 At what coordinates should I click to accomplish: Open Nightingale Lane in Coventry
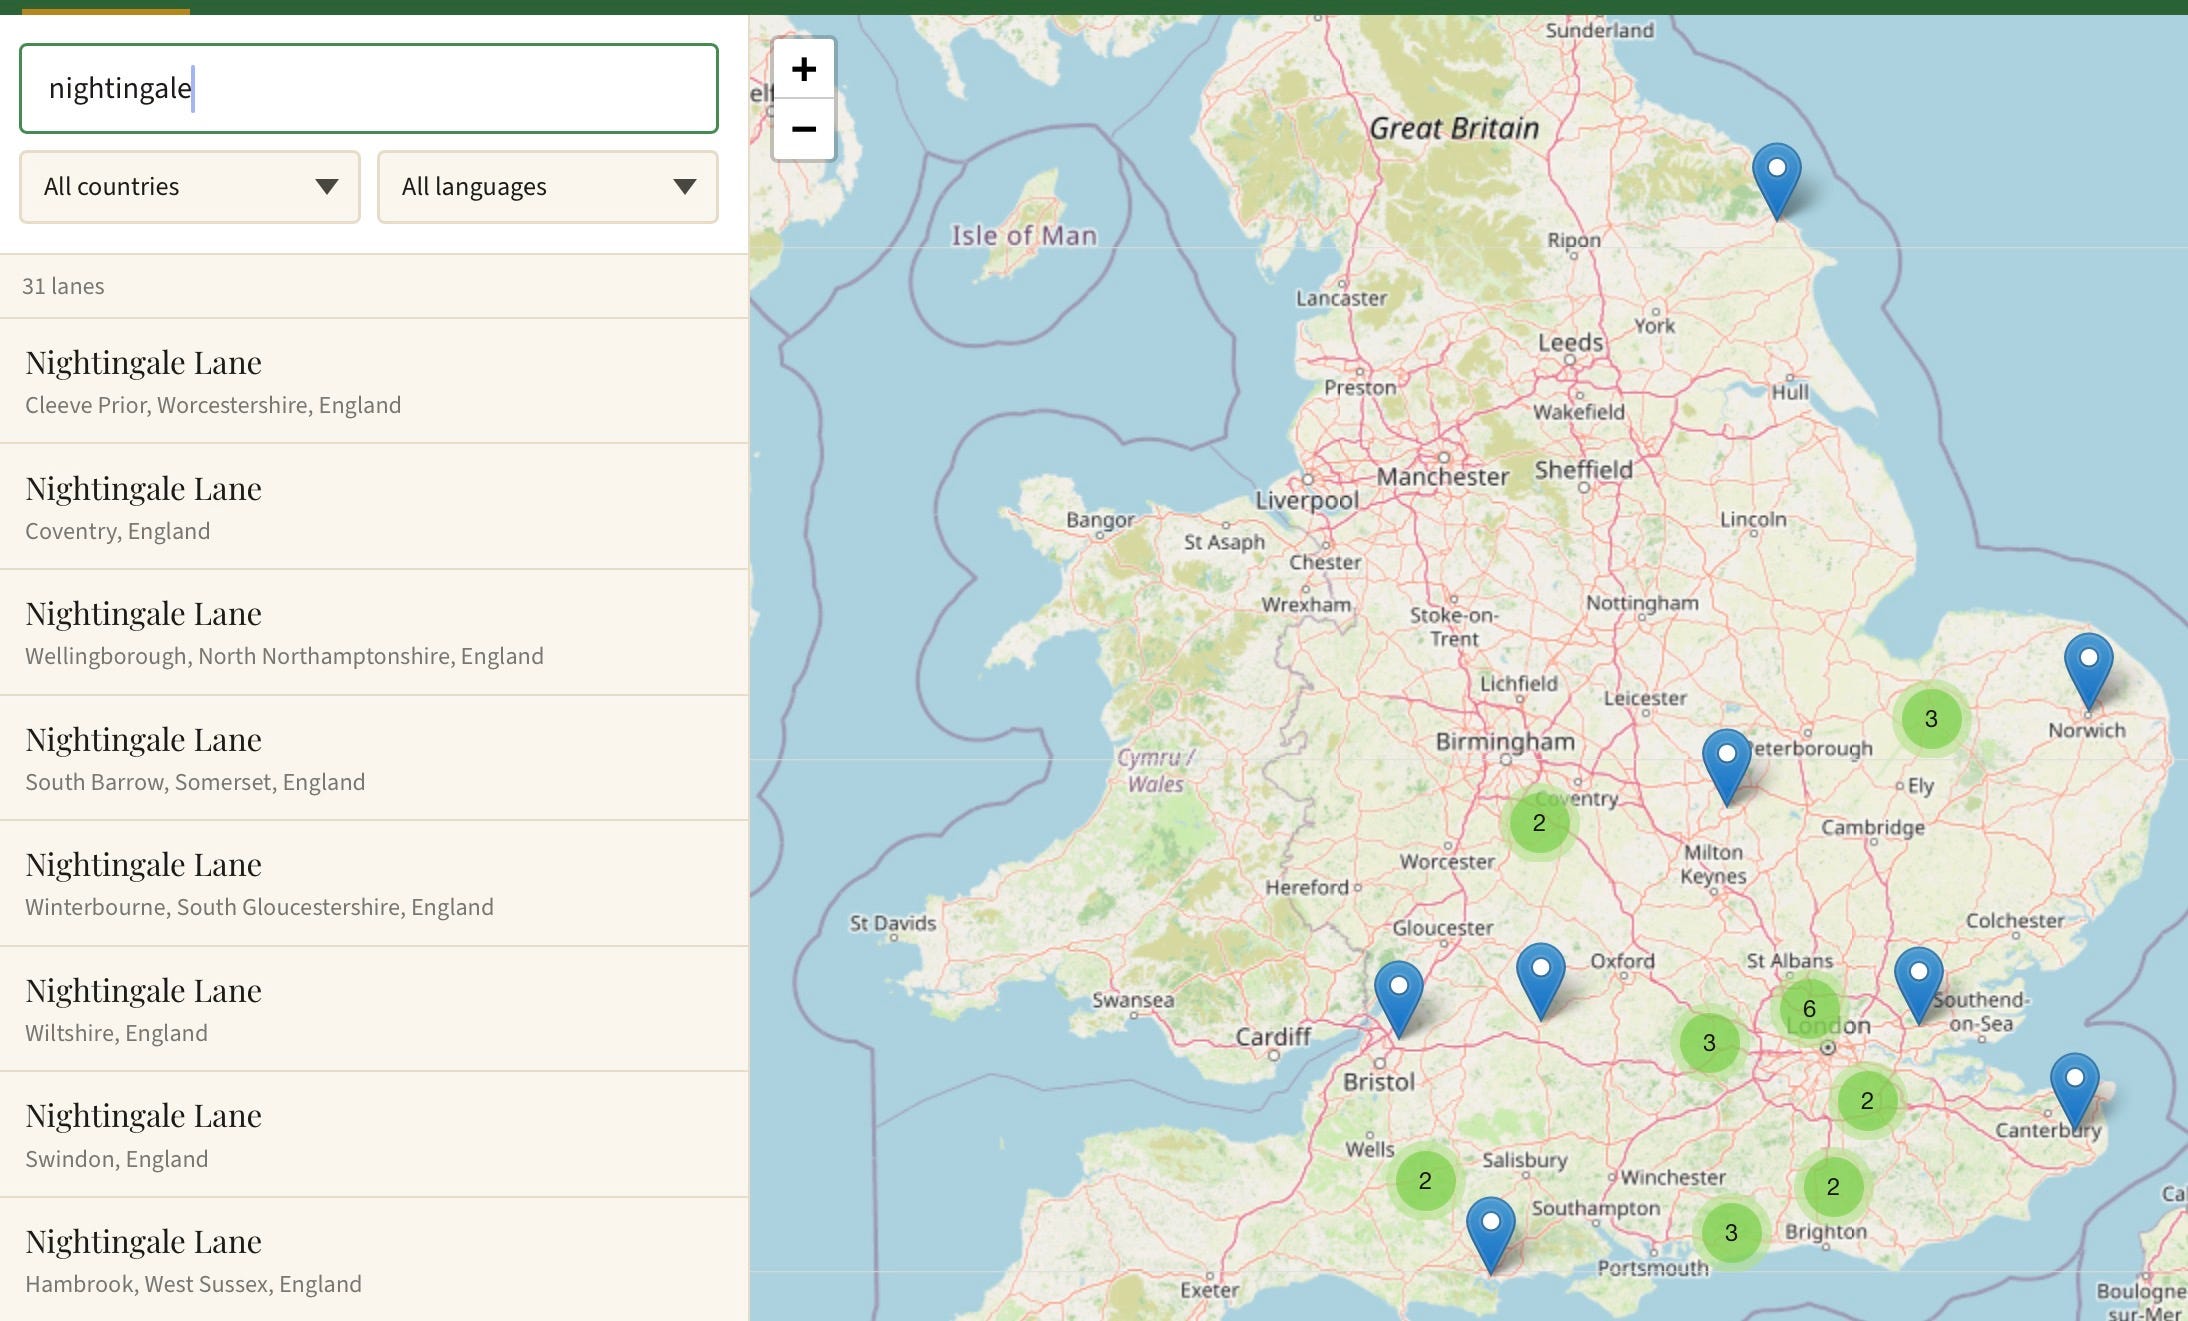click(374, 507)
